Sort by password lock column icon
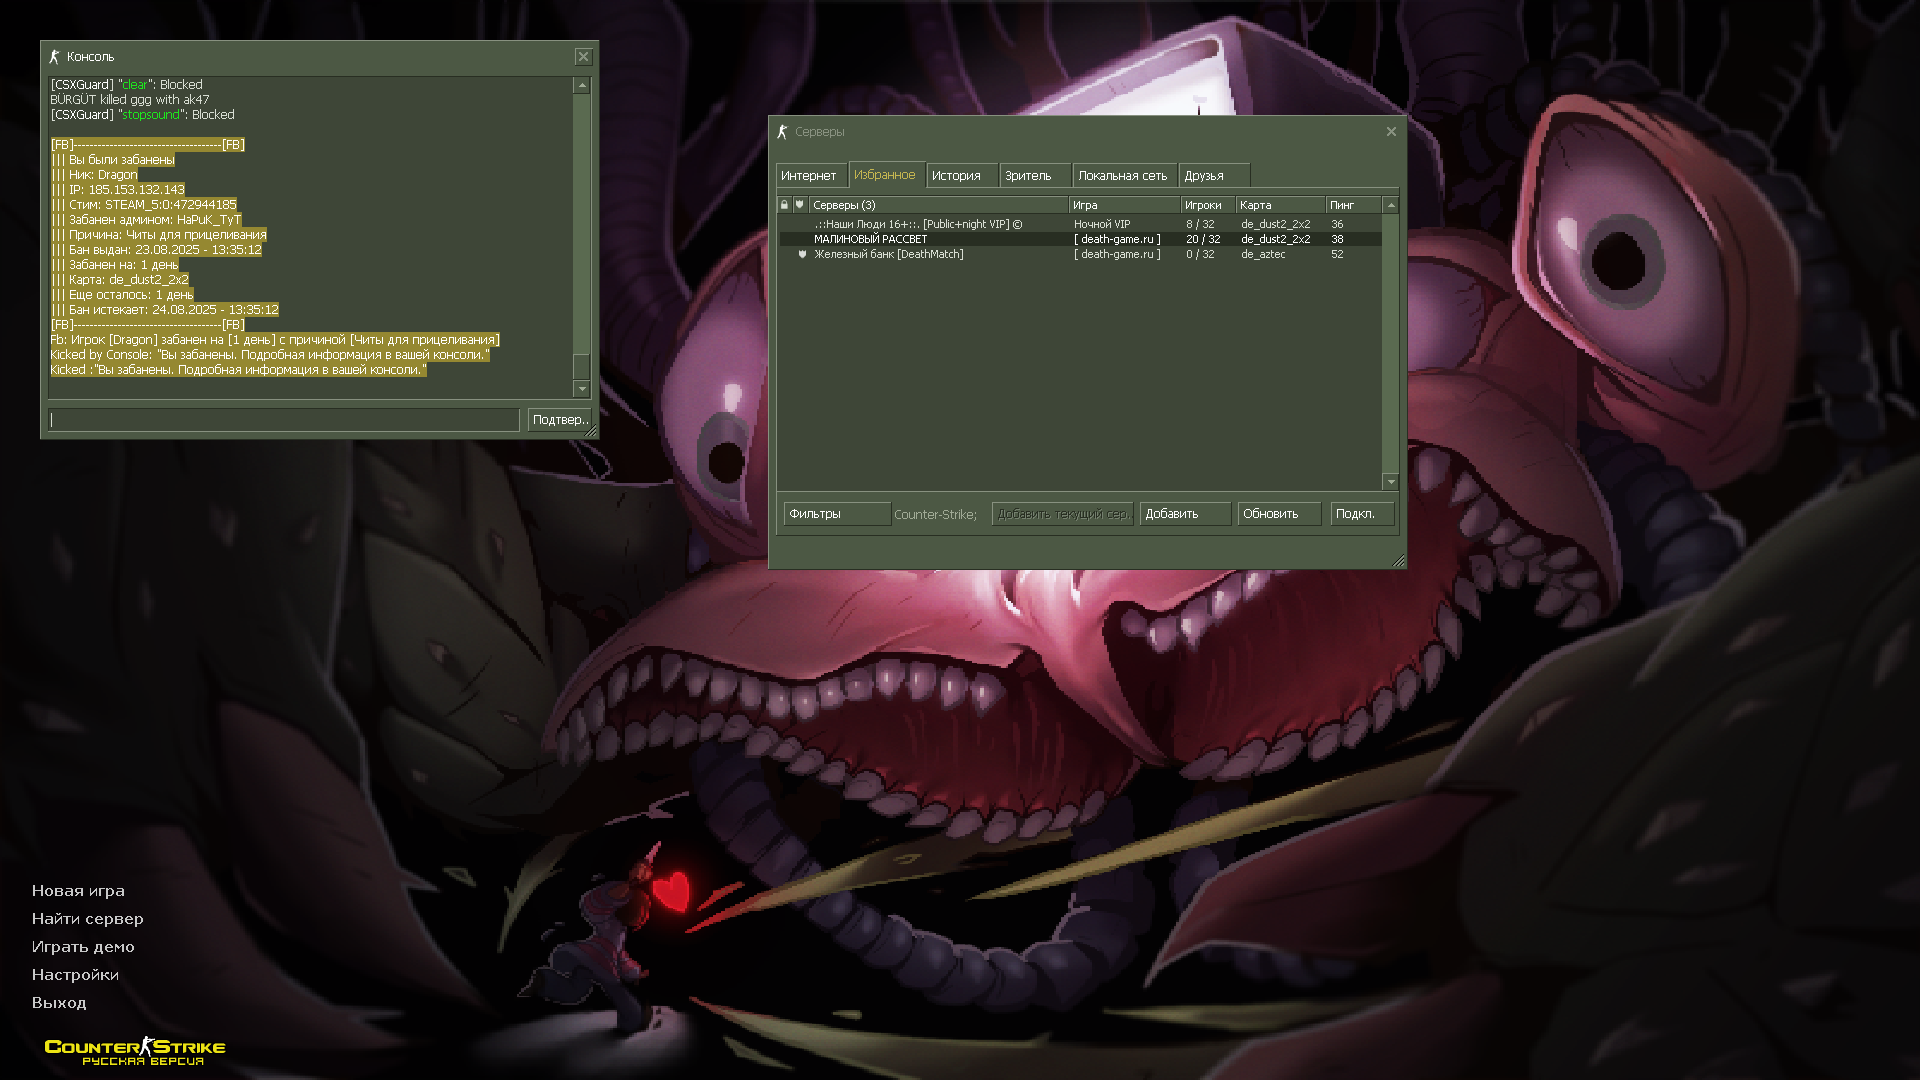 pos(784,205)
